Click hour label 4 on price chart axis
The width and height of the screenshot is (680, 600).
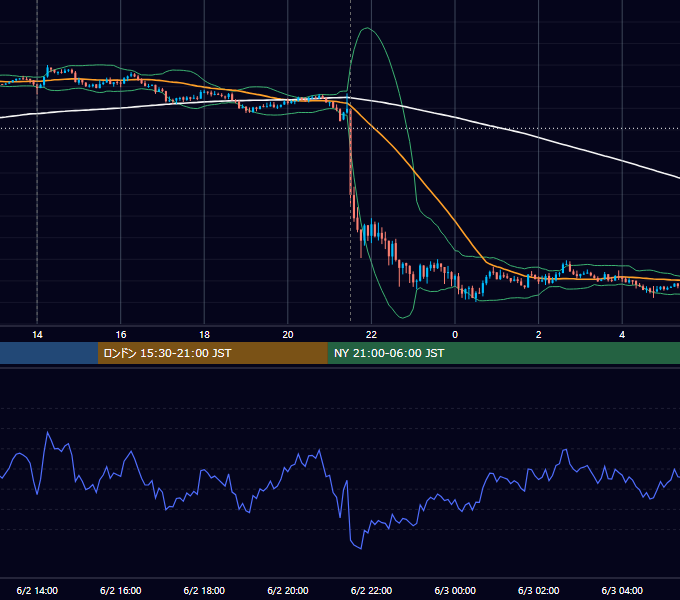(x=622, y=335)
